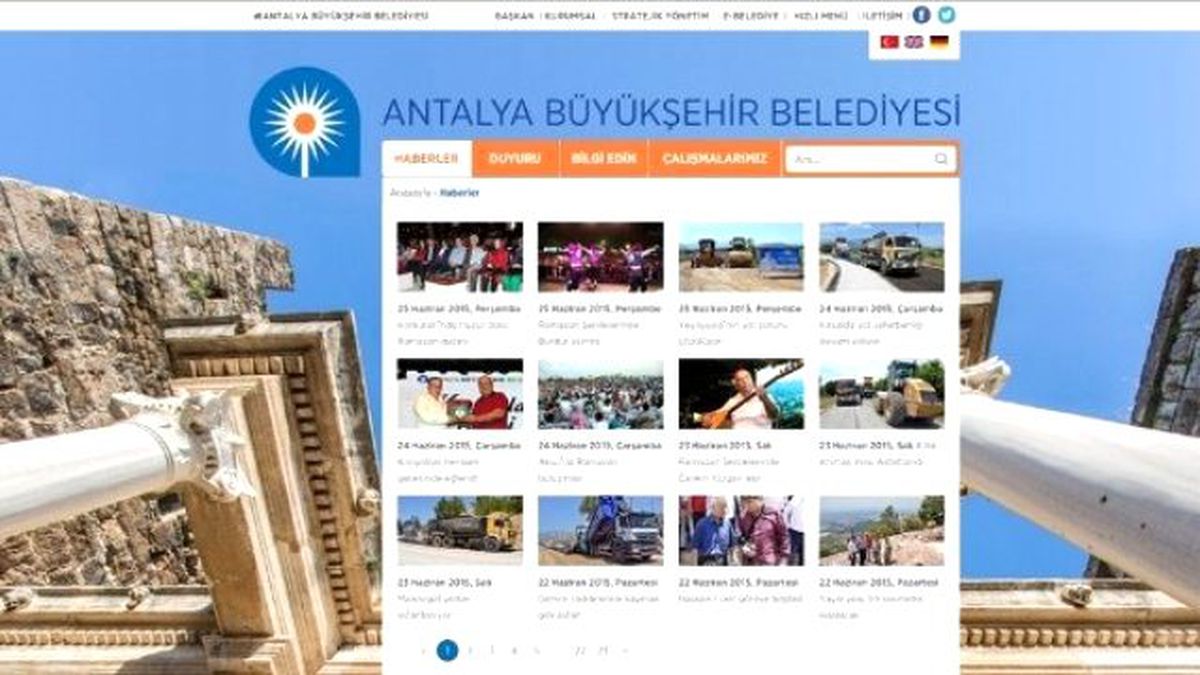Select page 1 in pagination
Viewport: 1200px width, 675px height.
click(447, 651)
